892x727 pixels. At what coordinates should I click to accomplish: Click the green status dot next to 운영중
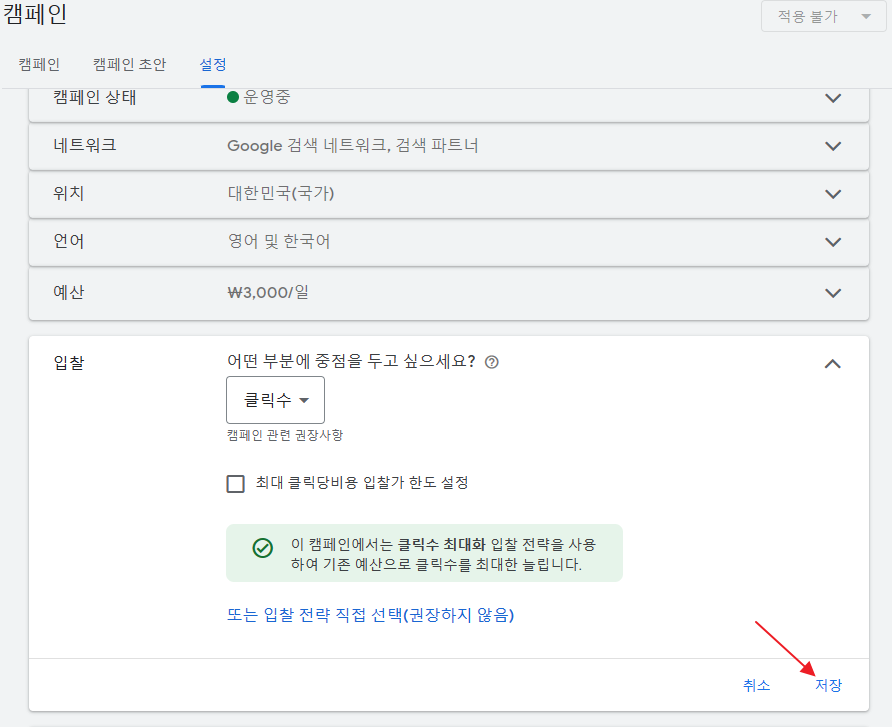233,98
